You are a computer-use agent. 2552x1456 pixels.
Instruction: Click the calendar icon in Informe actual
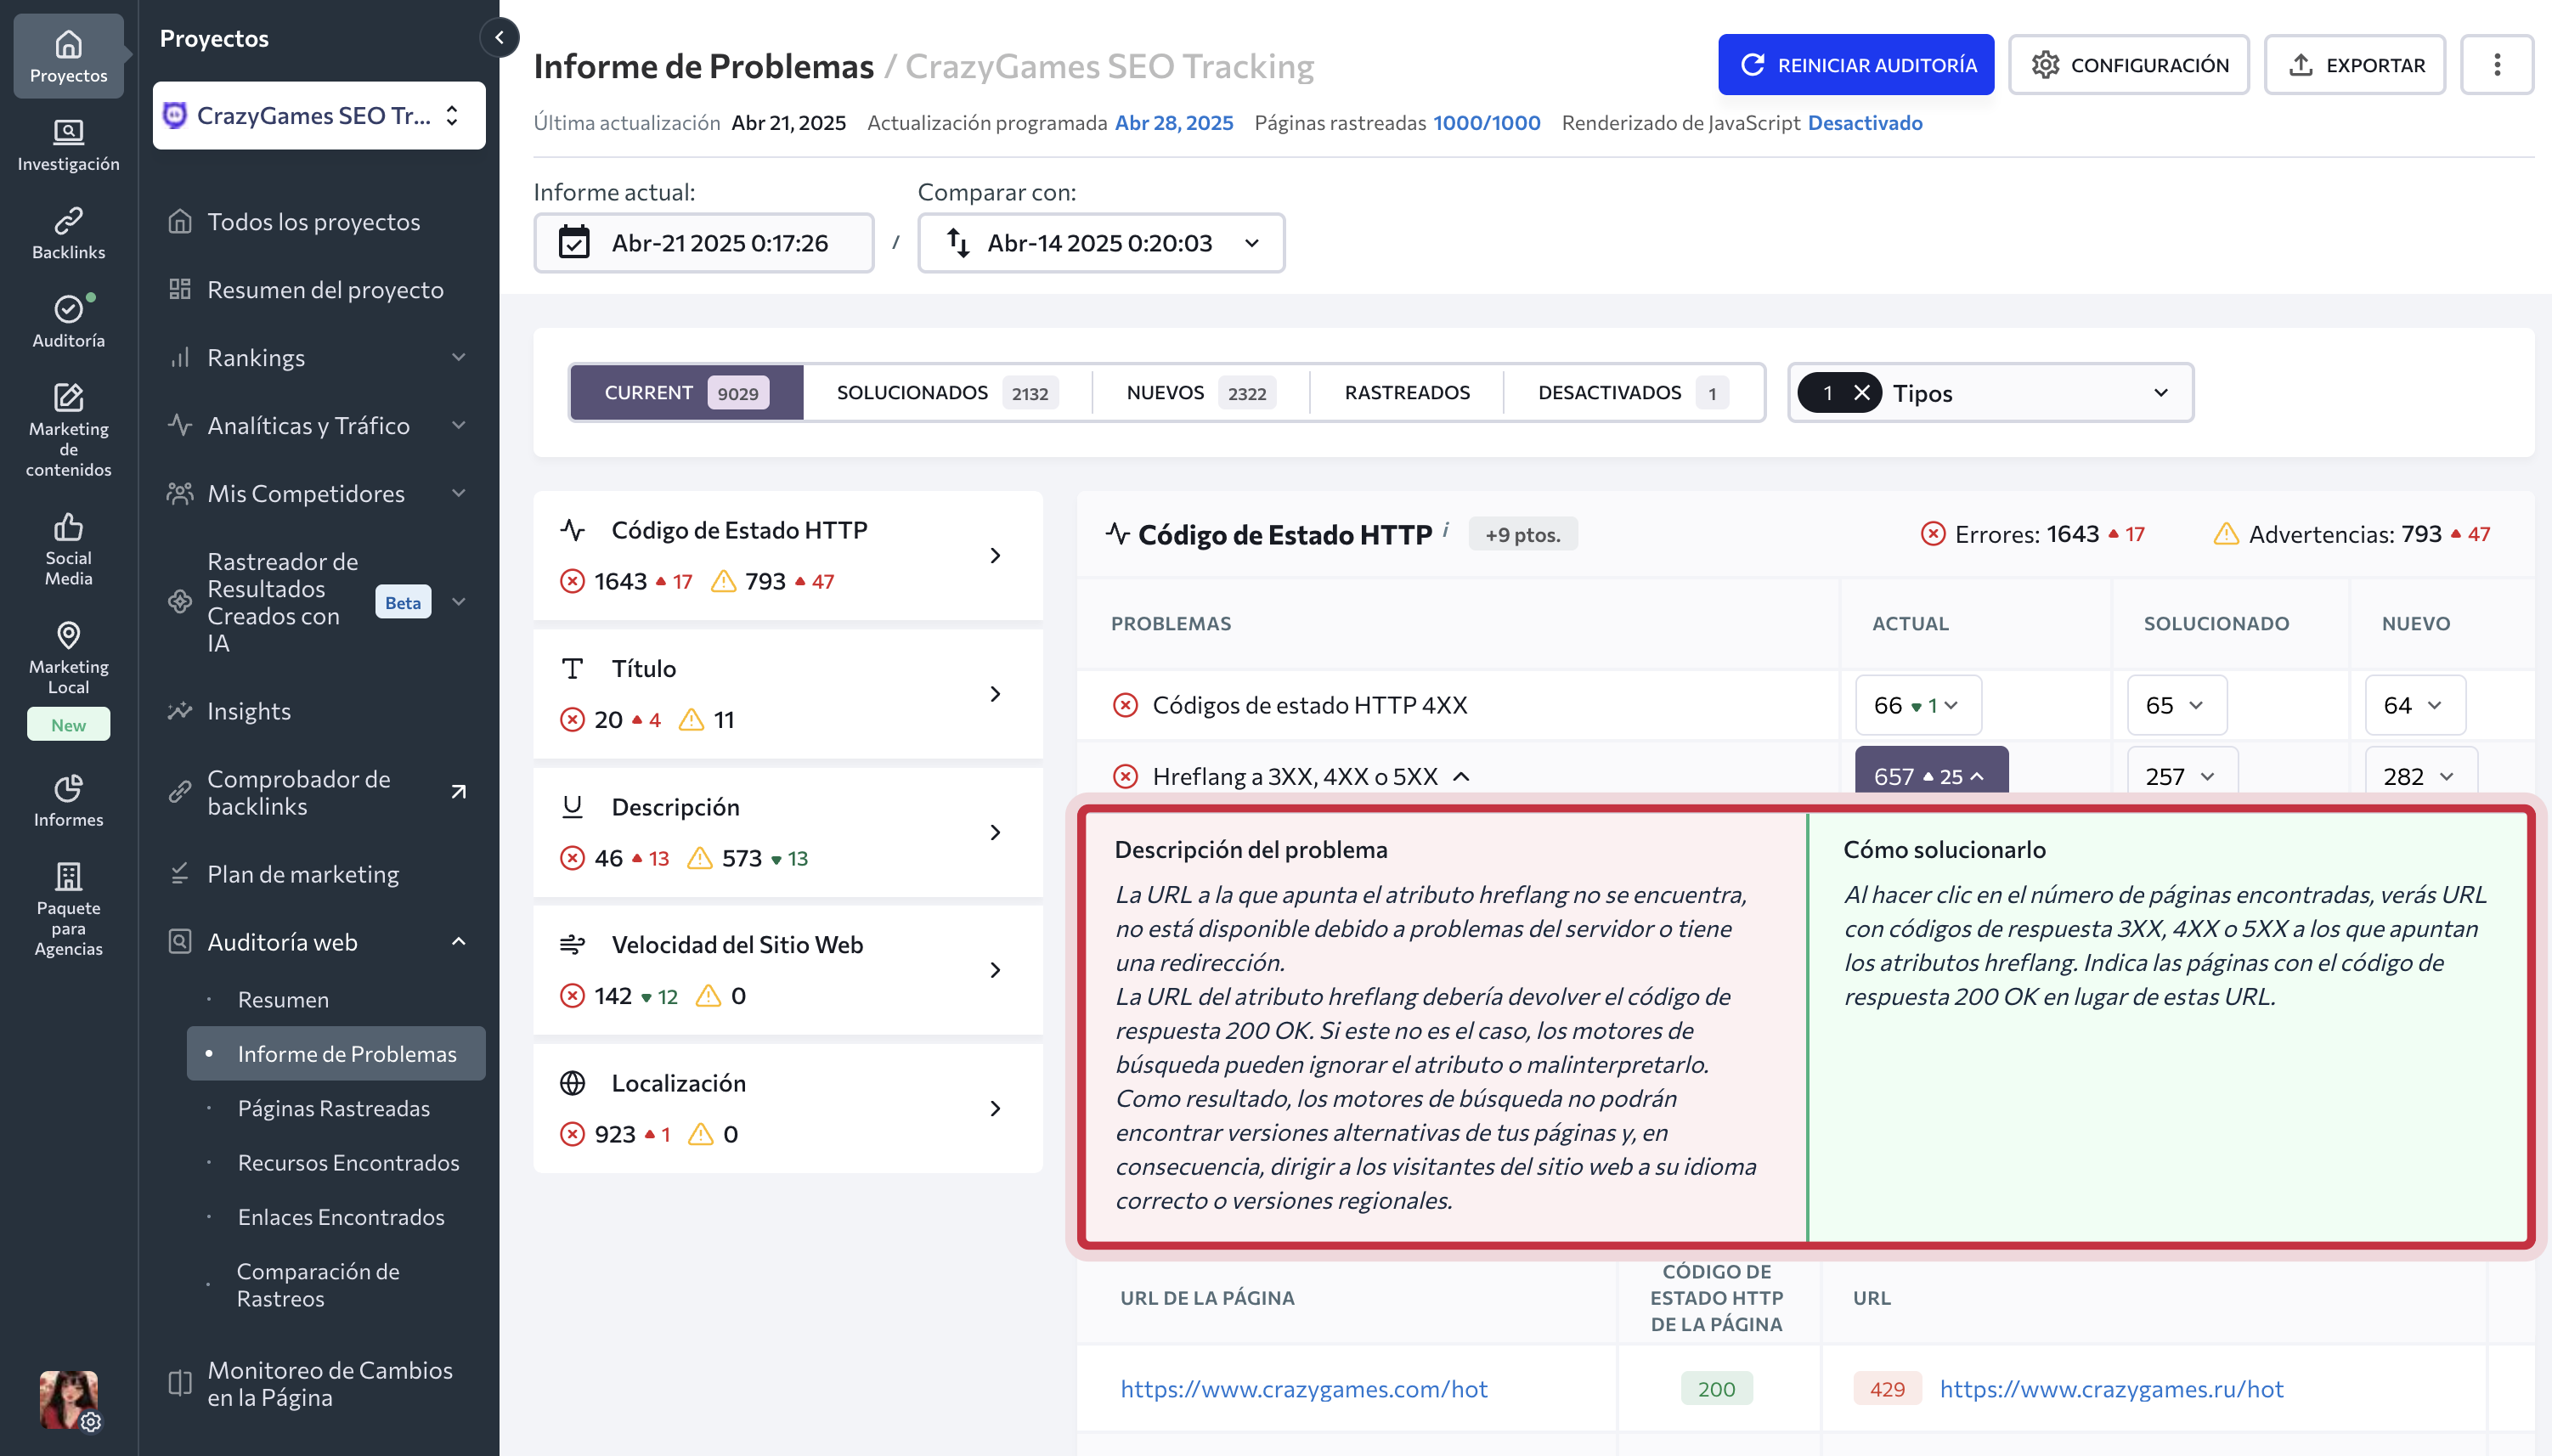pyautogui.click(x=574, y=243)
